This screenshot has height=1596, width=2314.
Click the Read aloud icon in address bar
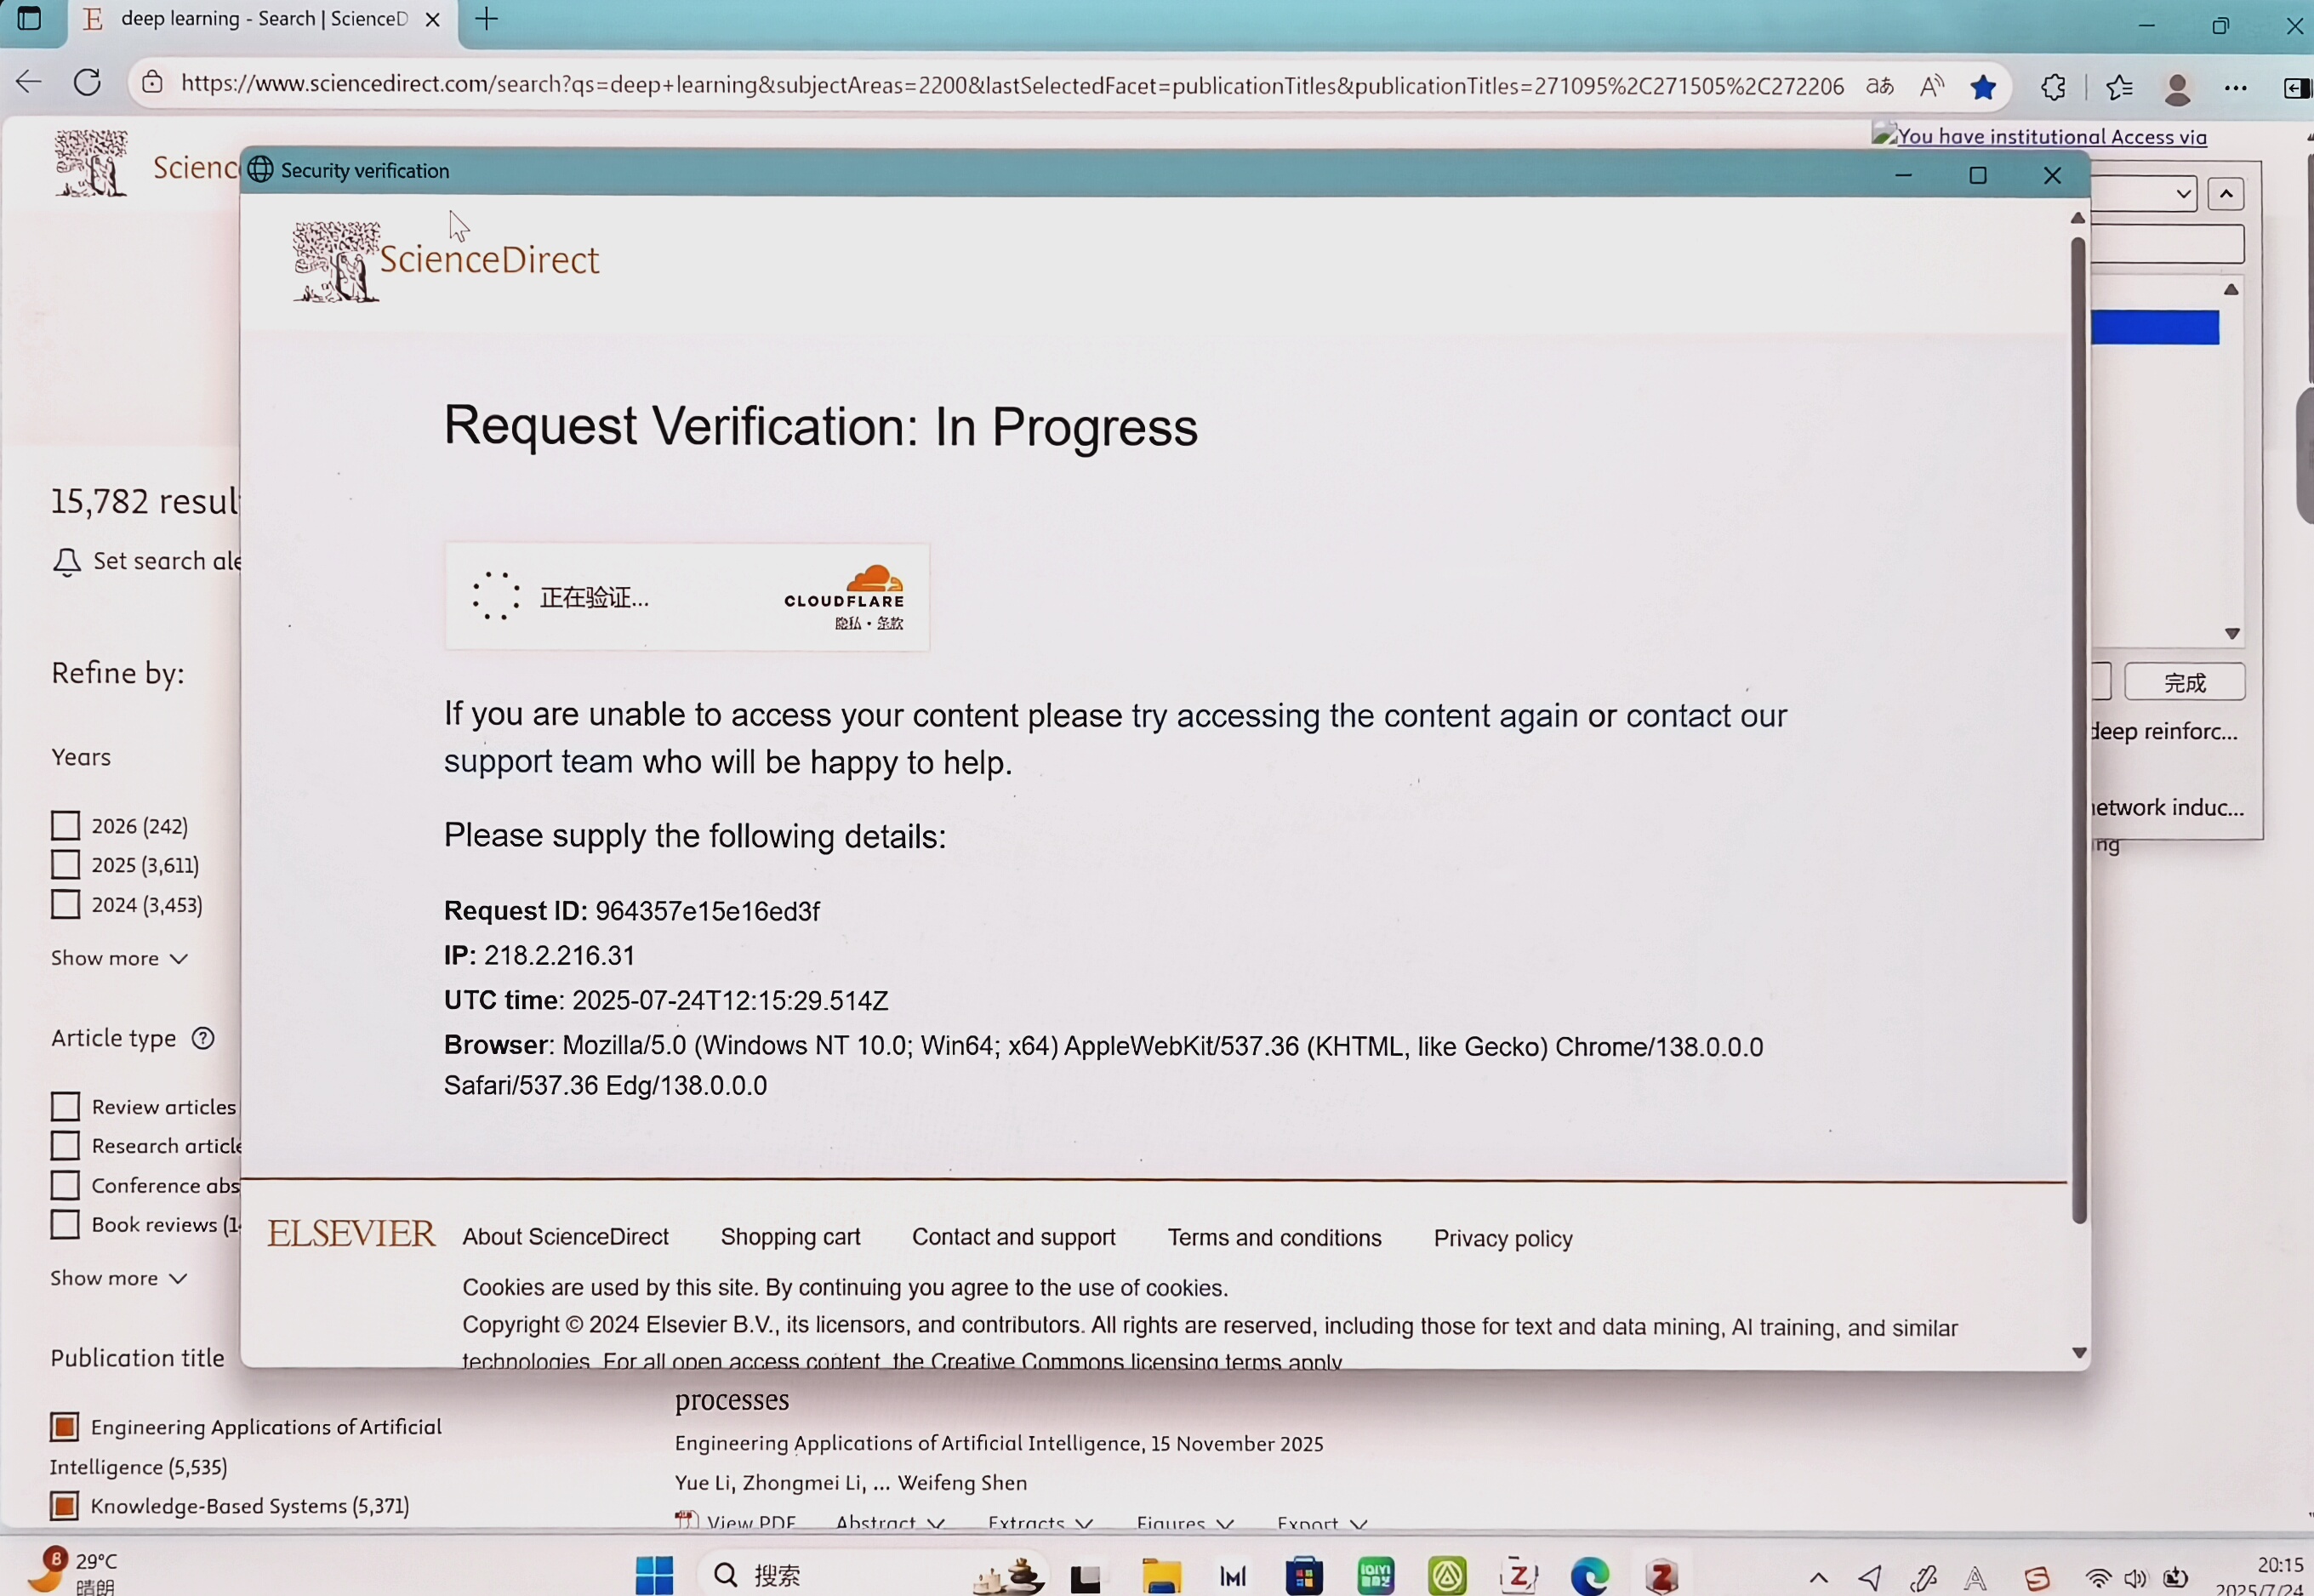(x=1932, y=87)
